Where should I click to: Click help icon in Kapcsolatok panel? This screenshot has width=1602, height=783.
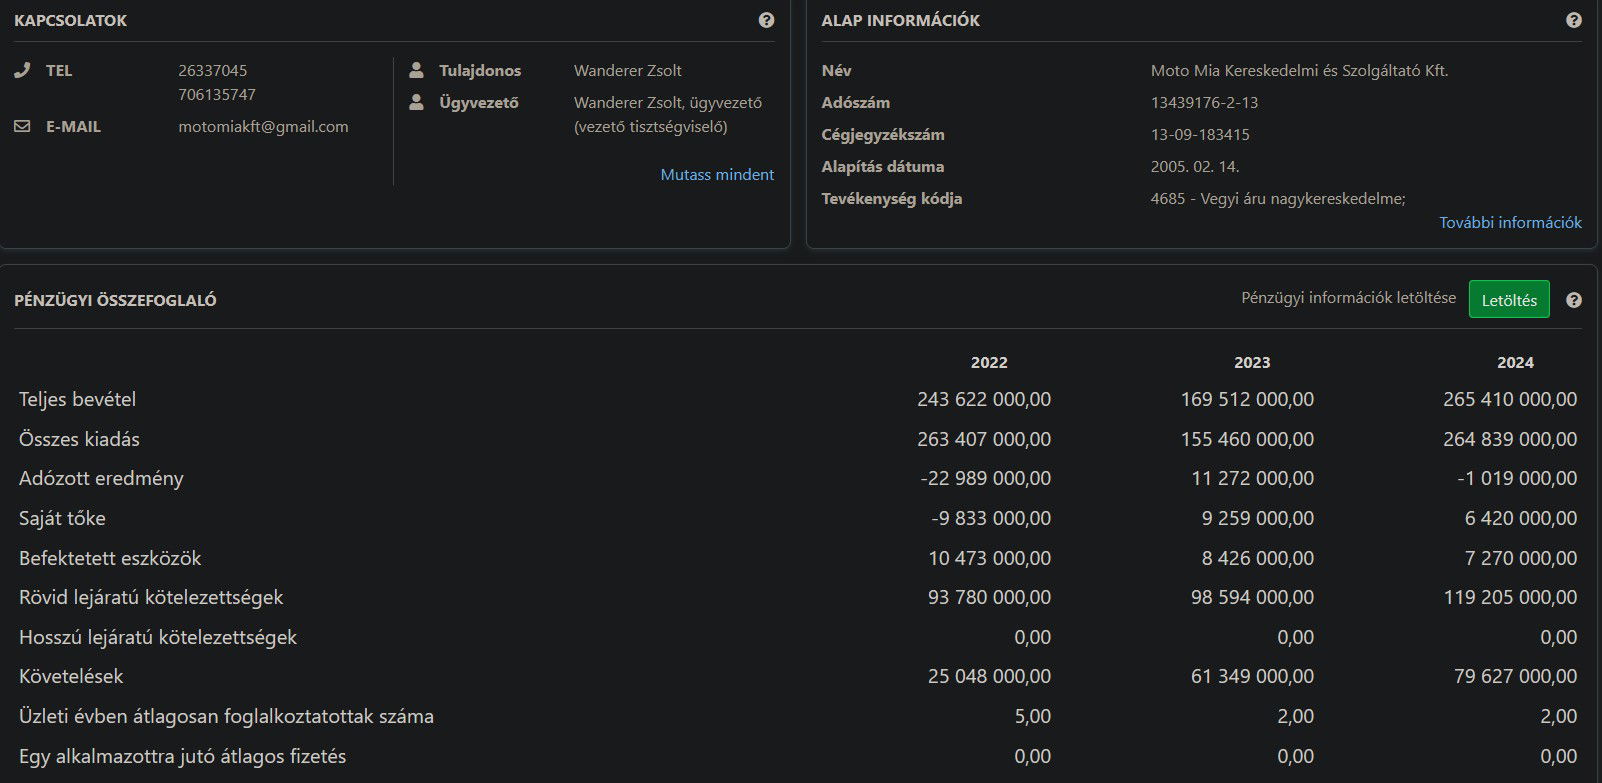766,20
